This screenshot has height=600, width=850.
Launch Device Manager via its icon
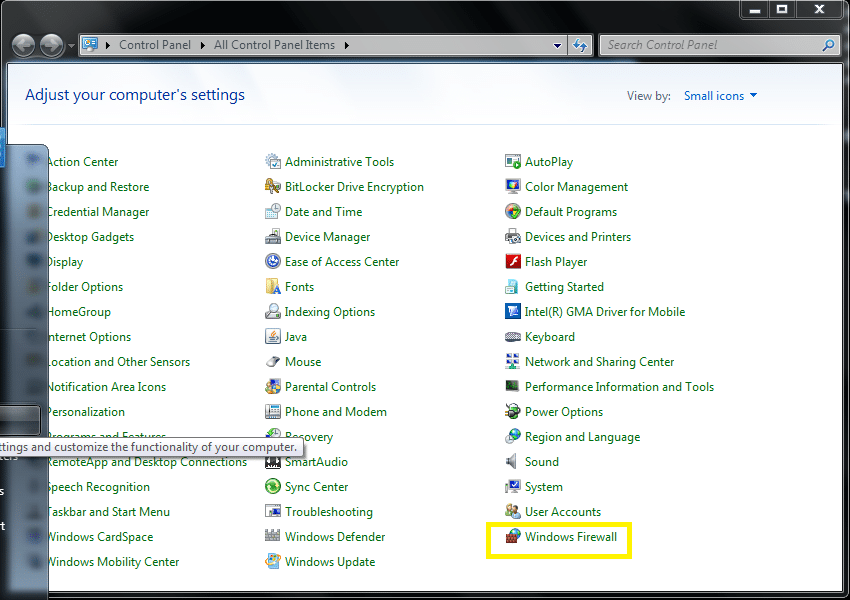click(273, 236)
